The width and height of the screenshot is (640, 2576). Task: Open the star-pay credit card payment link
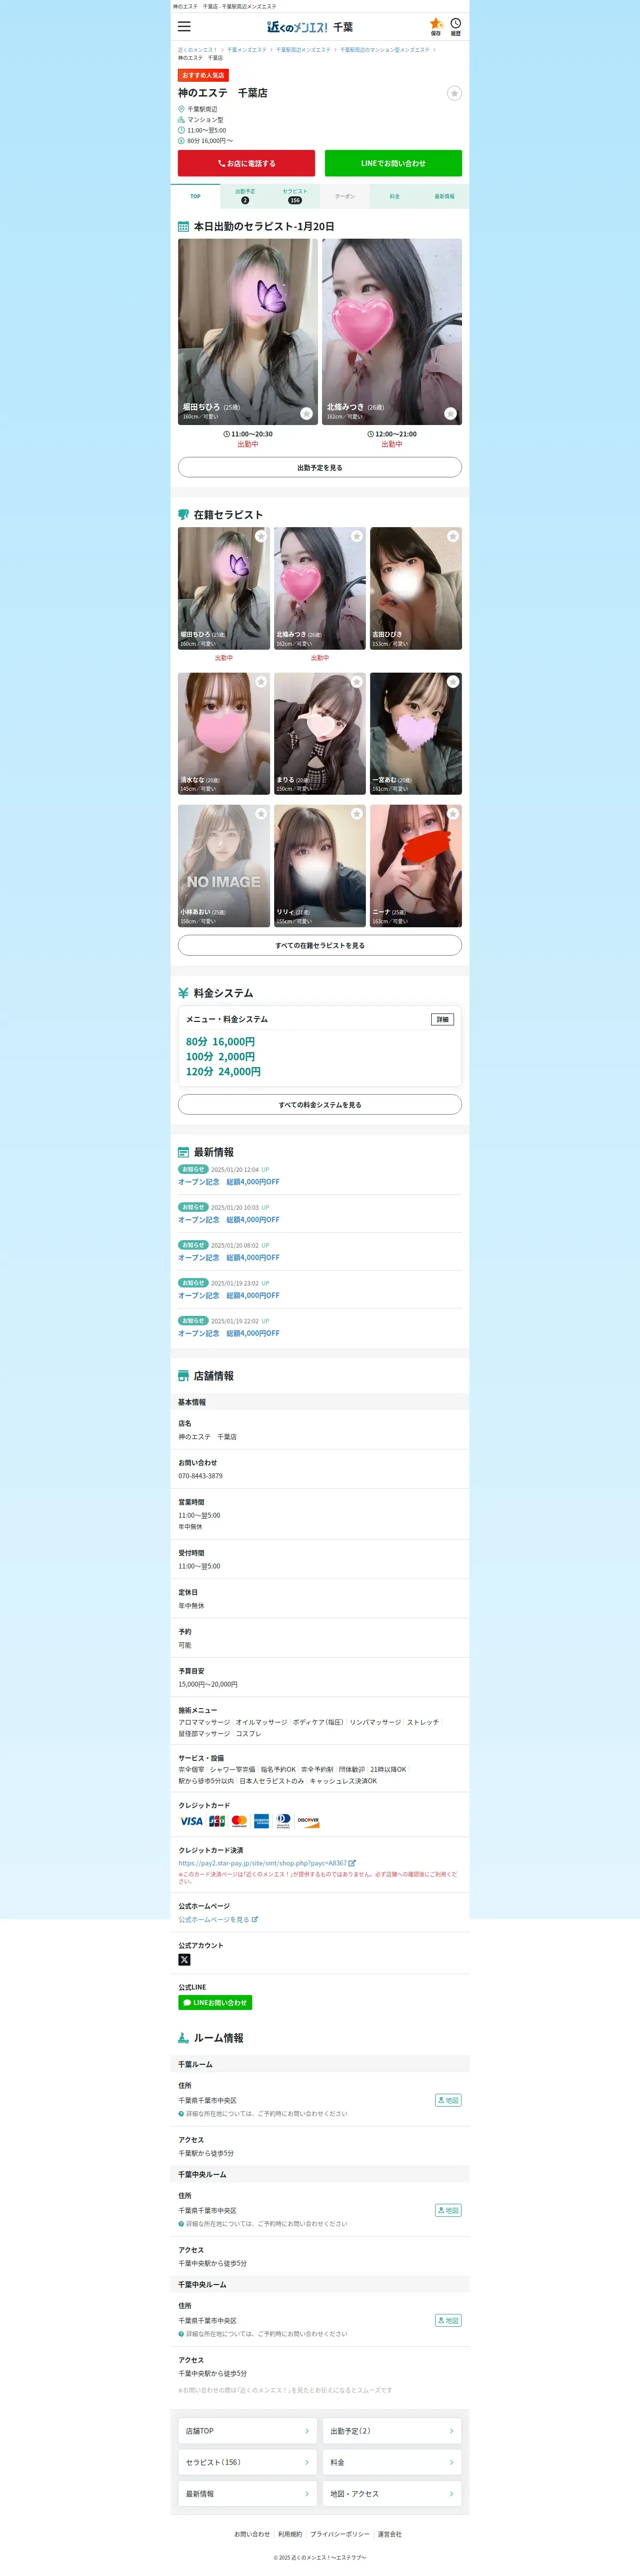267,1863
